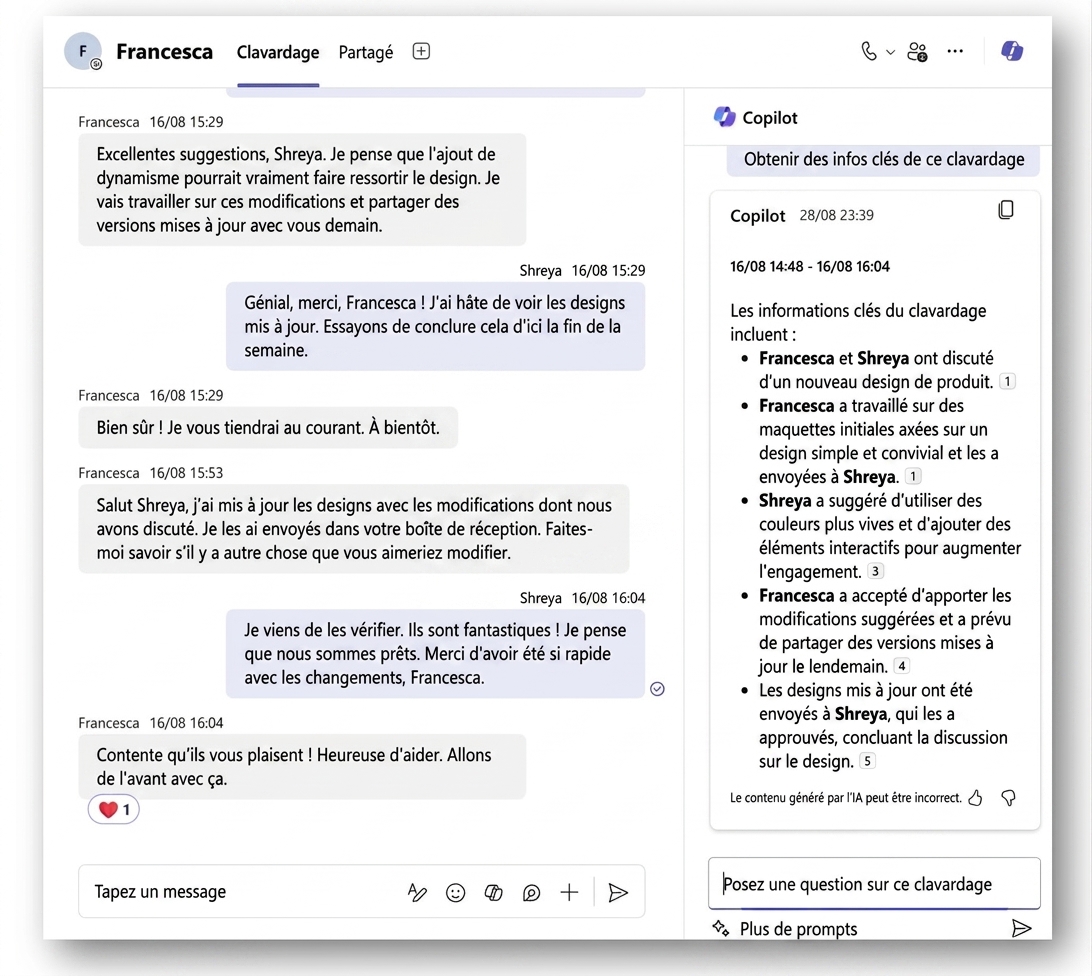The image size is (1092, 976).
Task: Click message starting 'Génial, merci, Francesca'
Action: tap(435, 326)
